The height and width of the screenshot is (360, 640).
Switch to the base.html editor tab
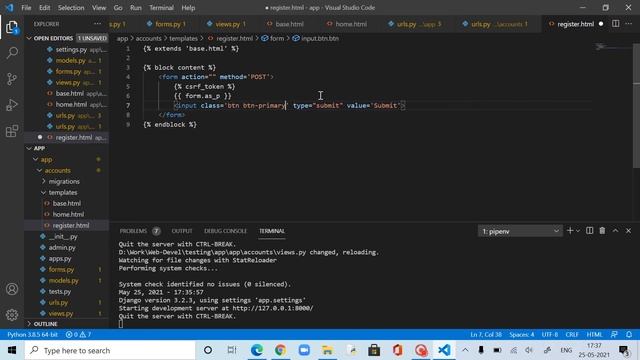tap(289, 24)
